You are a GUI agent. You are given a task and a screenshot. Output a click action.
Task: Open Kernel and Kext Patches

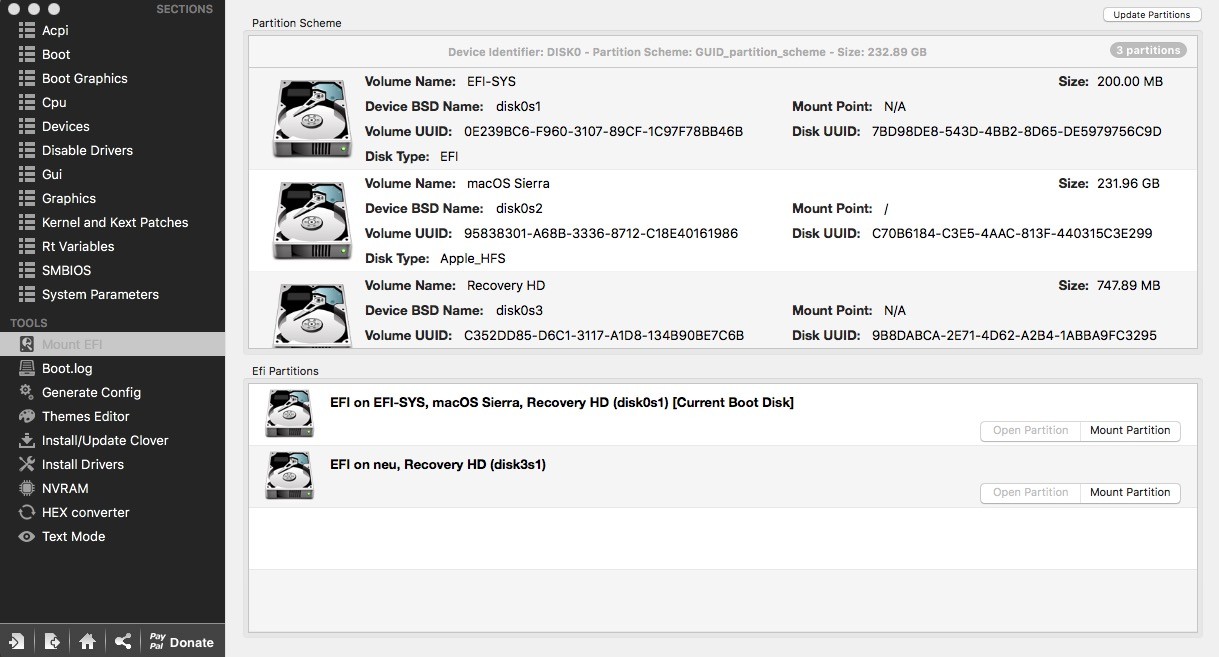coord(112,222)
